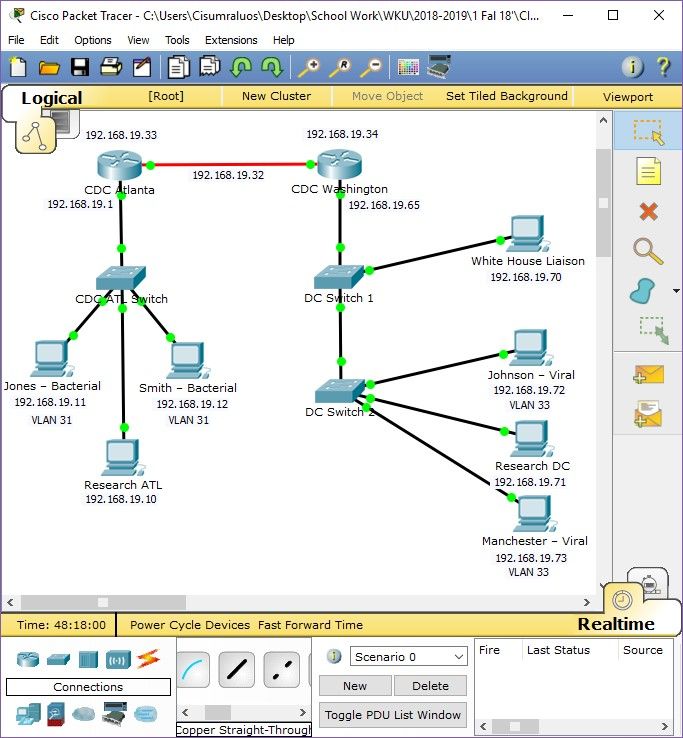The height and width of the screenshot is (738, 683).
Task: Click the New file icon
Action: click(x=18, y=67)
